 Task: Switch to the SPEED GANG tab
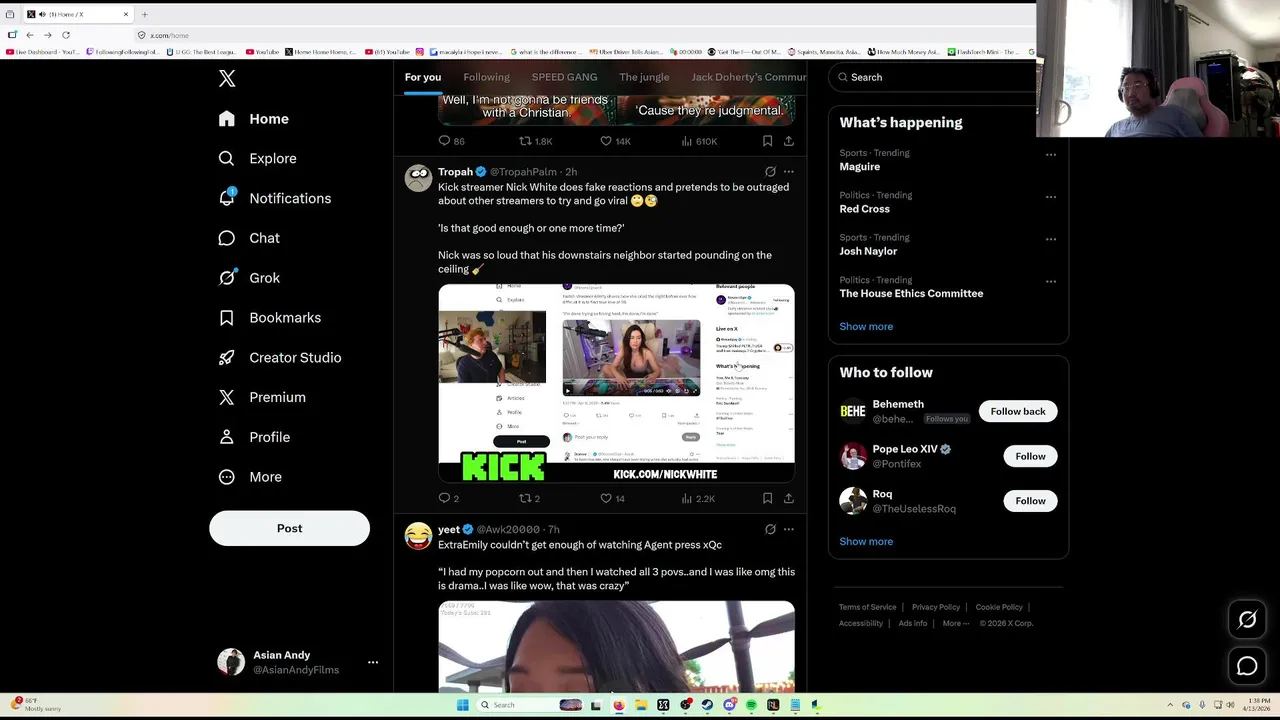pyautogui.click(x=564, y=77)
